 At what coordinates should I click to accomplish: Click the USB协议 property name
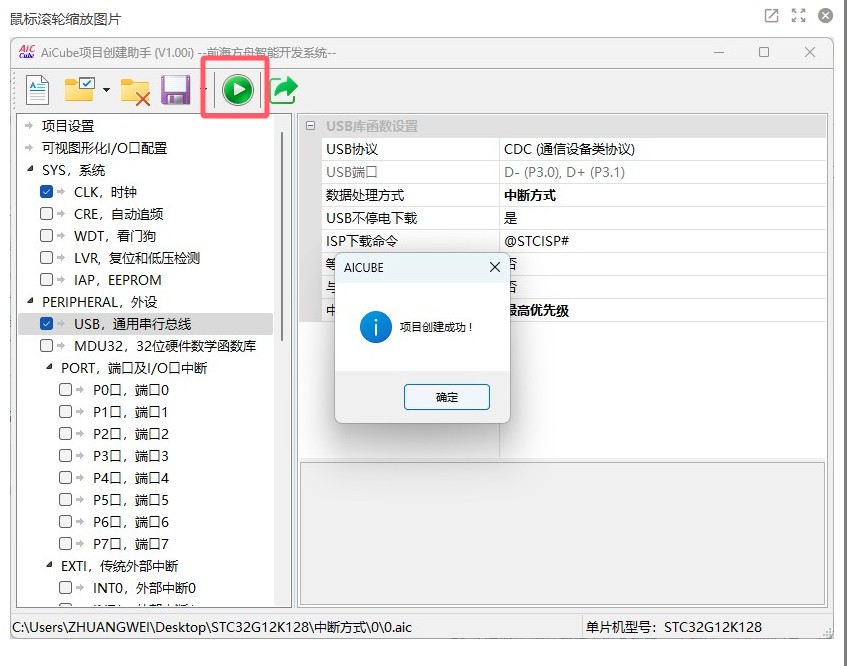pos(352,149)
